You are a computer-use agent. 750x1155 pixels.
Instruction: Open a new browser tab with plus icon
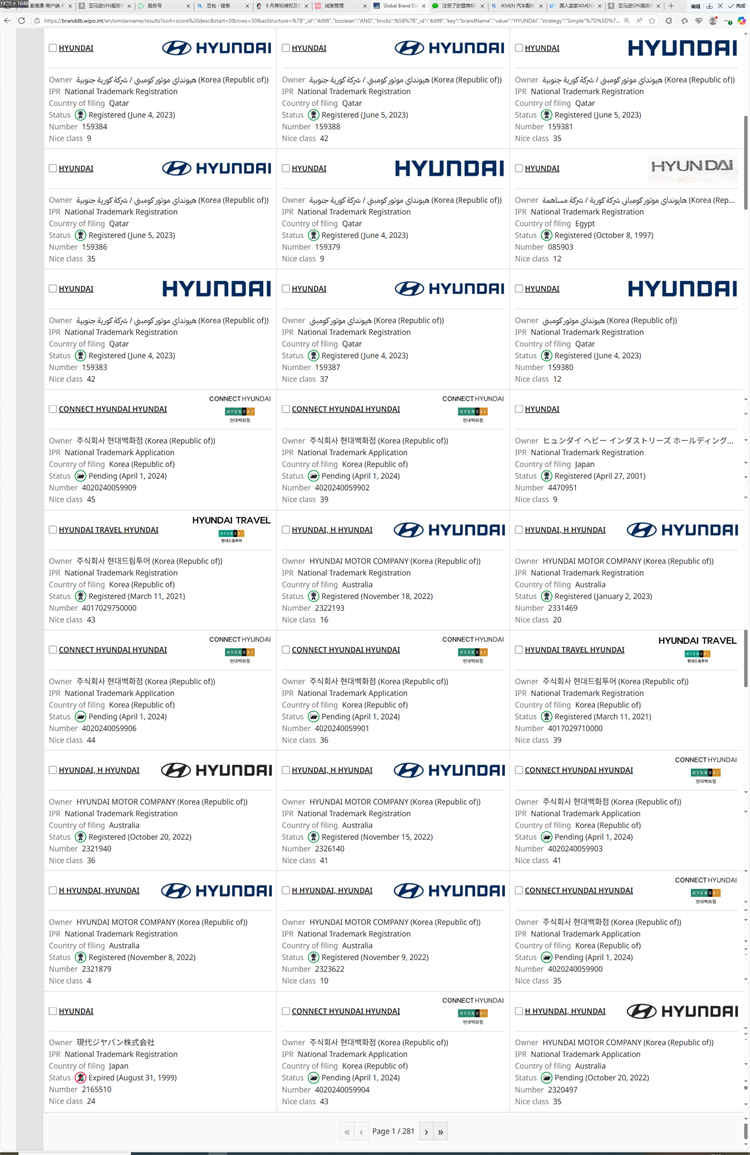[670, 5]
